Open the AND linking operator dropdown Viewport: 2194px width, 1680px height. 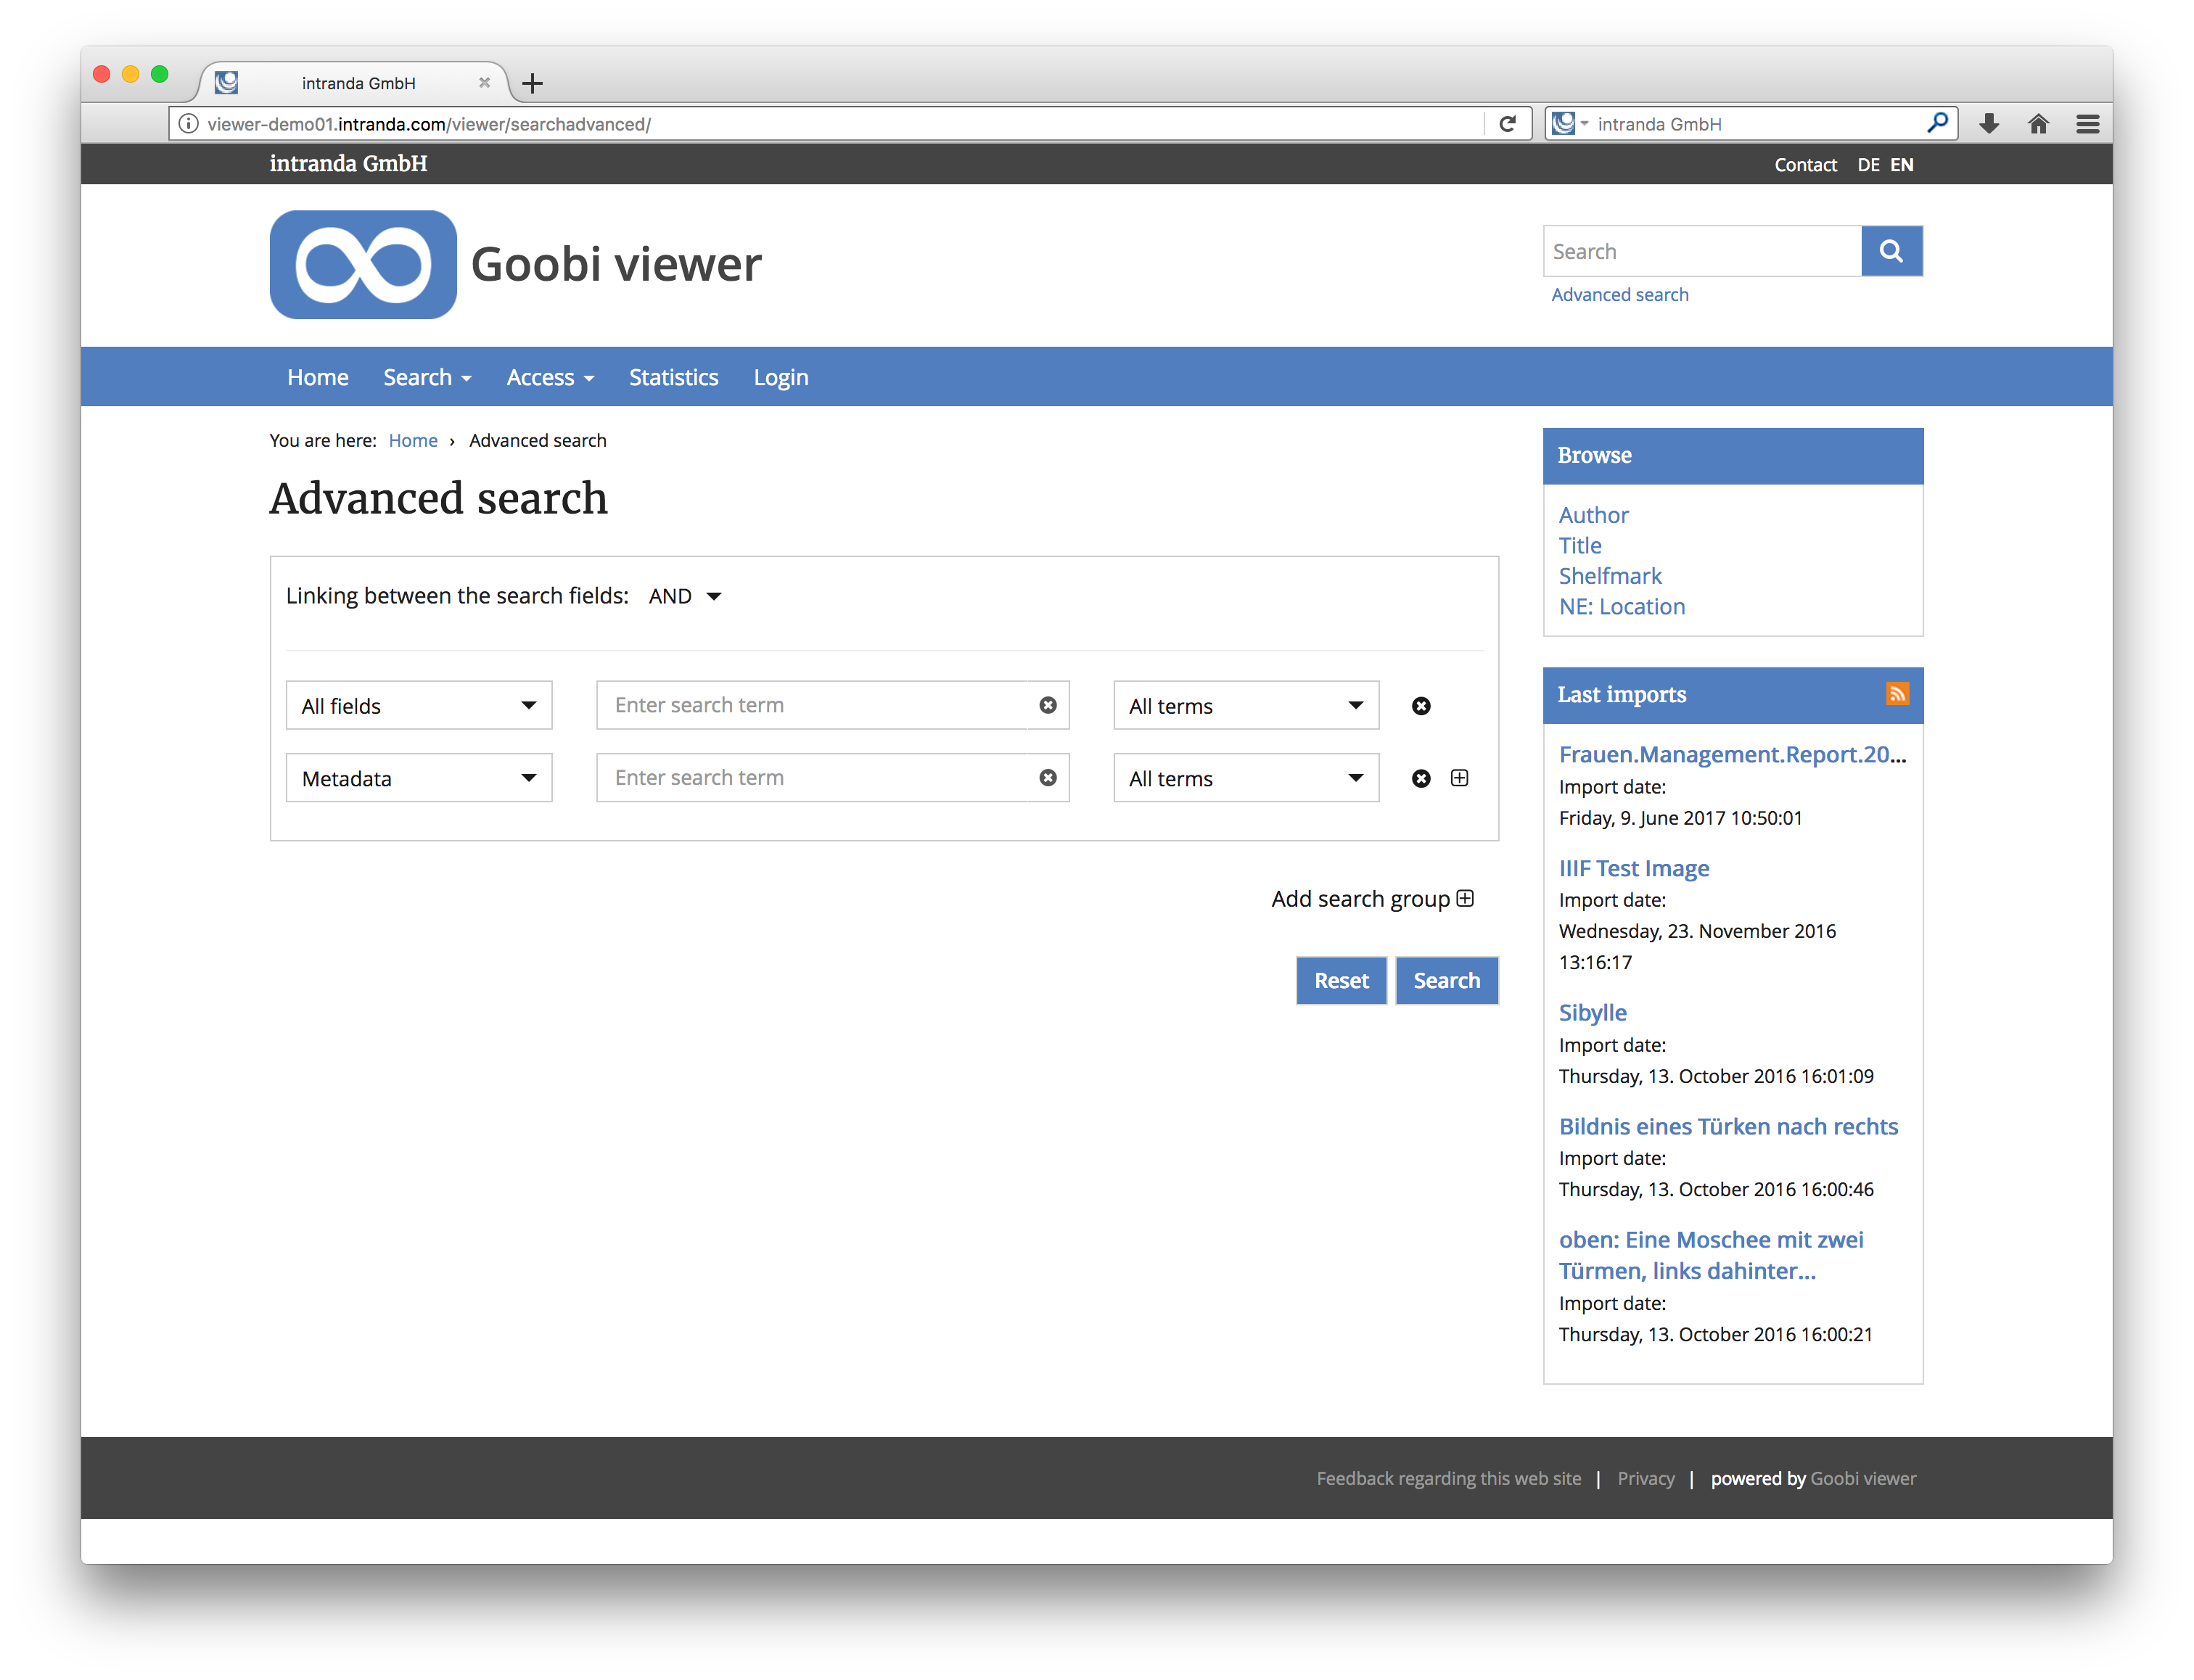(685, 596)
